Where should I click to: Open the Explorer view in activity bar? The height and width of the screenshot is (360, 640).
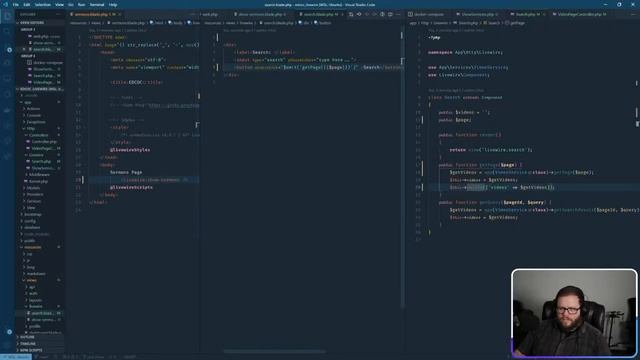(7, 17)
